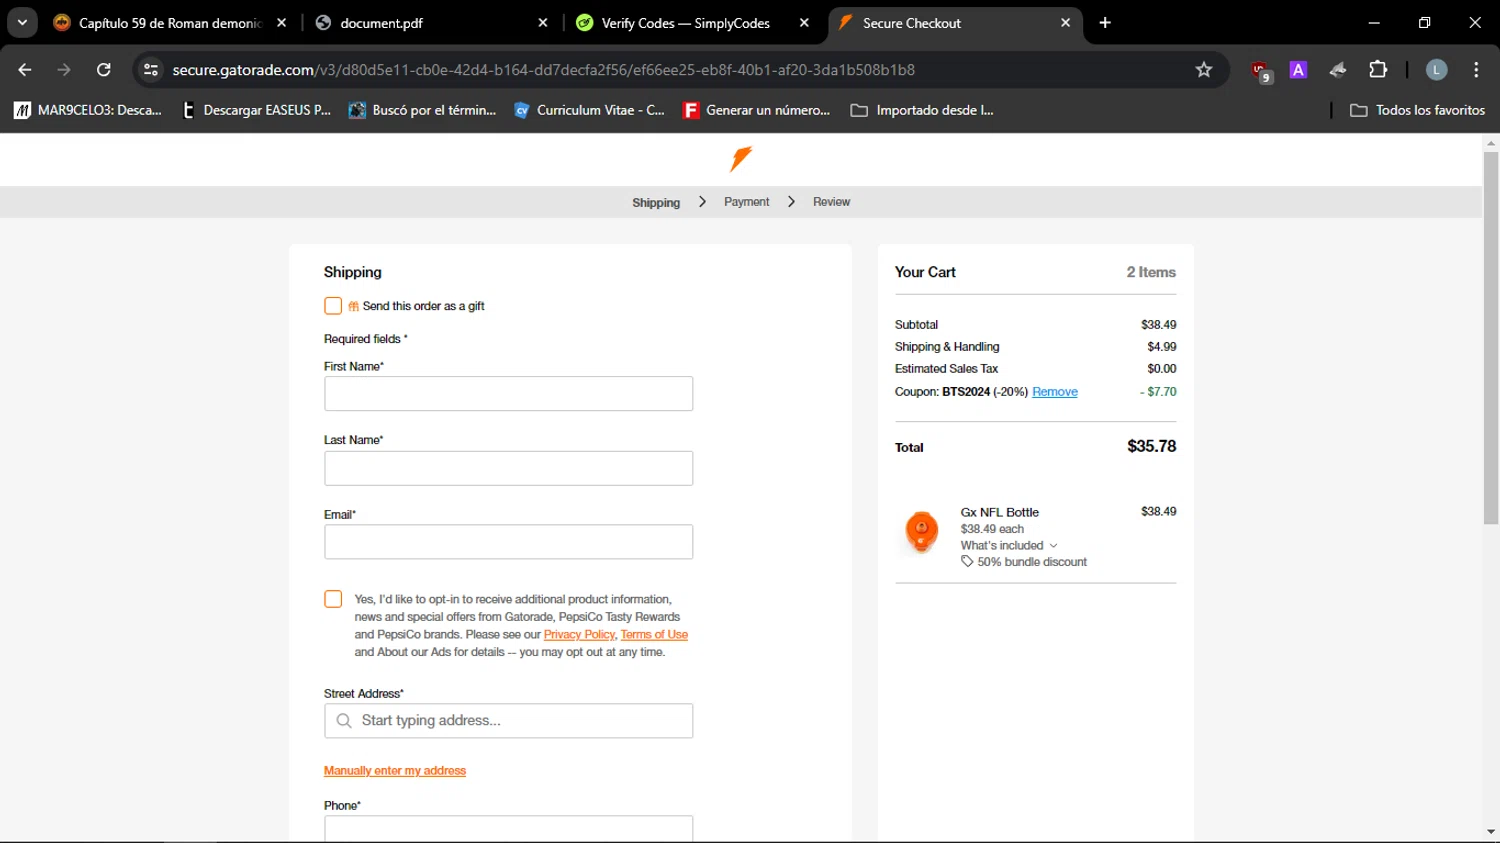This screenshot has height=843, width=1500.
Task: Open the Terms of Use link
Action: [654, 635]
